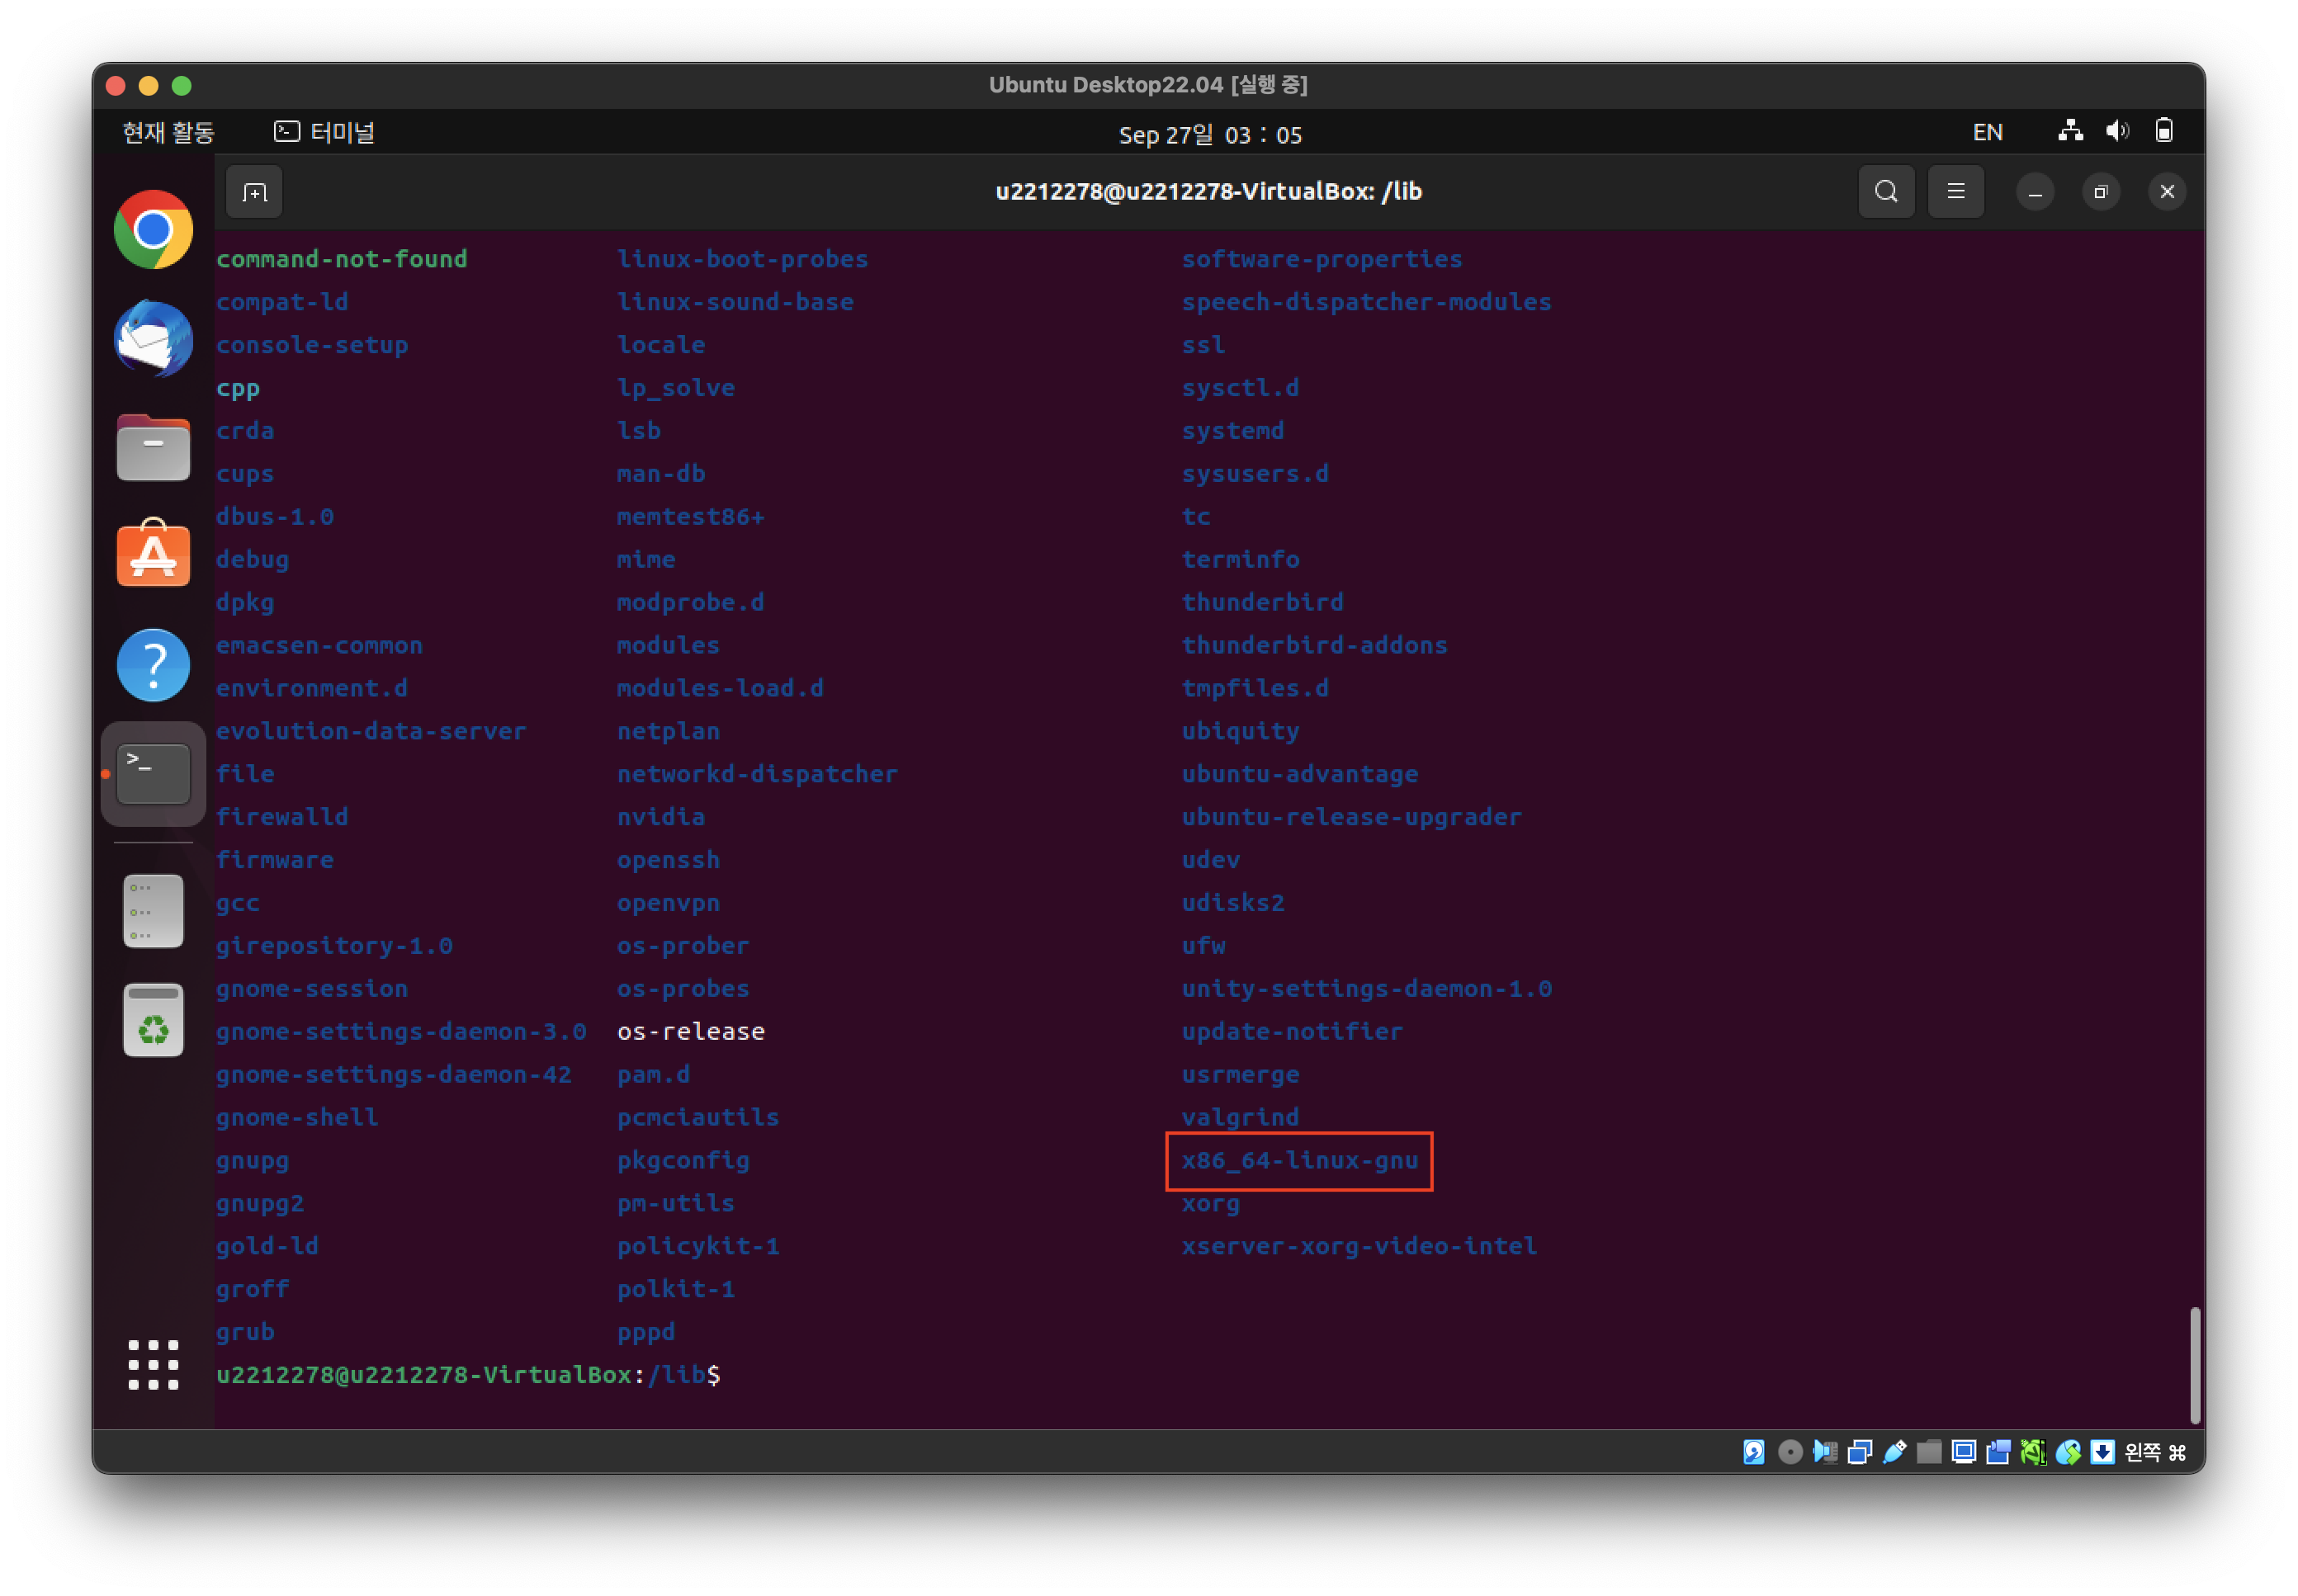Click the software-properties entry
The width and height of the screenshot is (2298, 1596).
pos(1322,259)
